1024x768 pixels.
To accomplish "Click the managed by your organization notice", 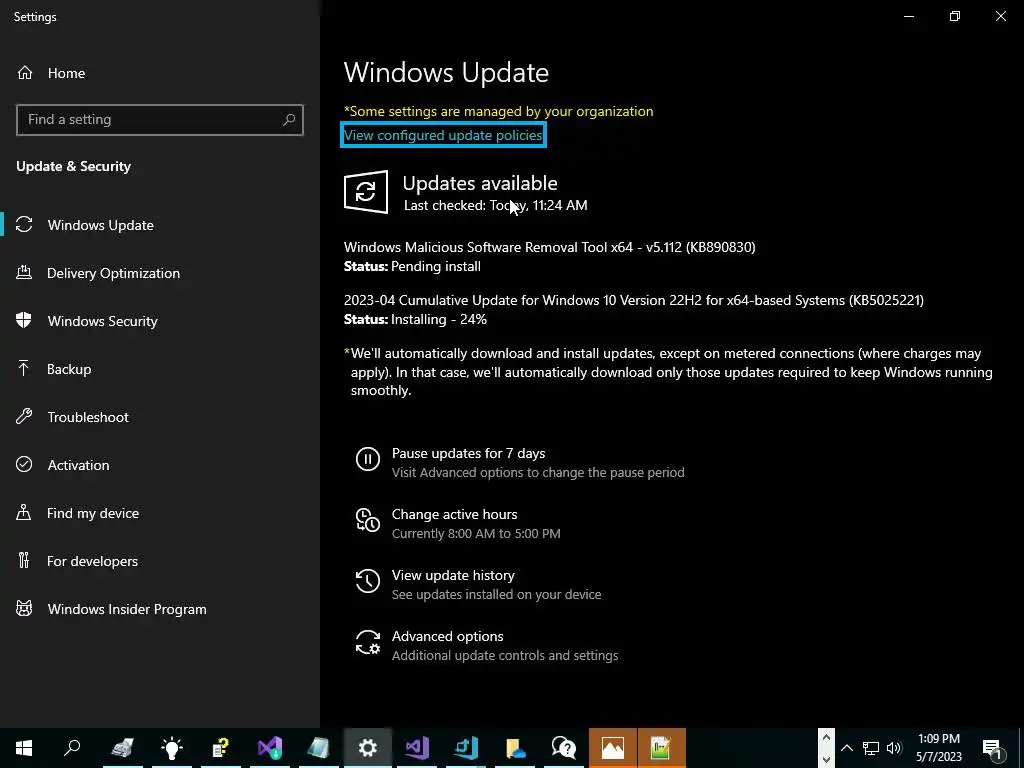I will [x=498, y=111].
